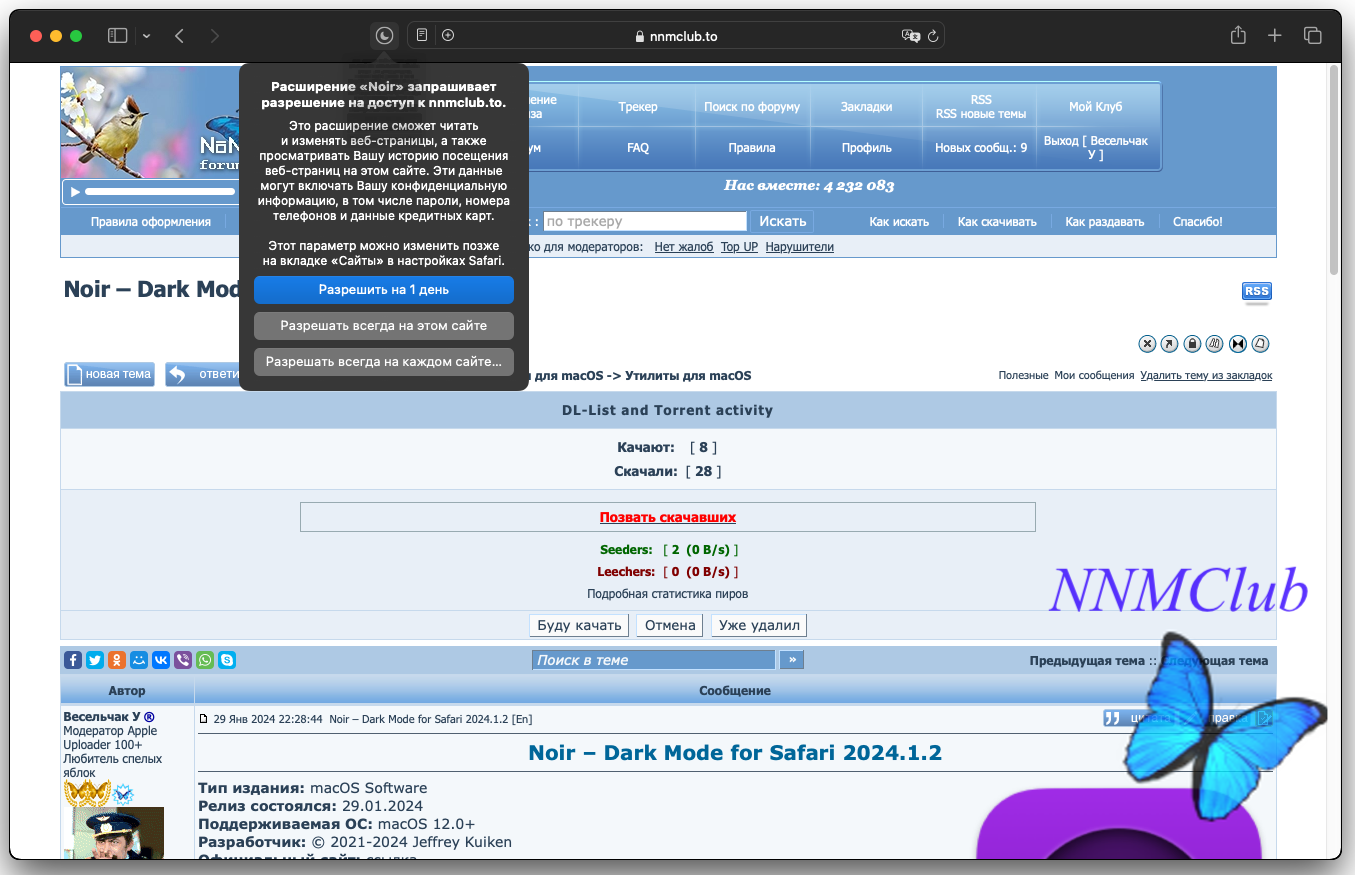
Task: Share topic on Facebook
Action: click(x=73, y=660)
